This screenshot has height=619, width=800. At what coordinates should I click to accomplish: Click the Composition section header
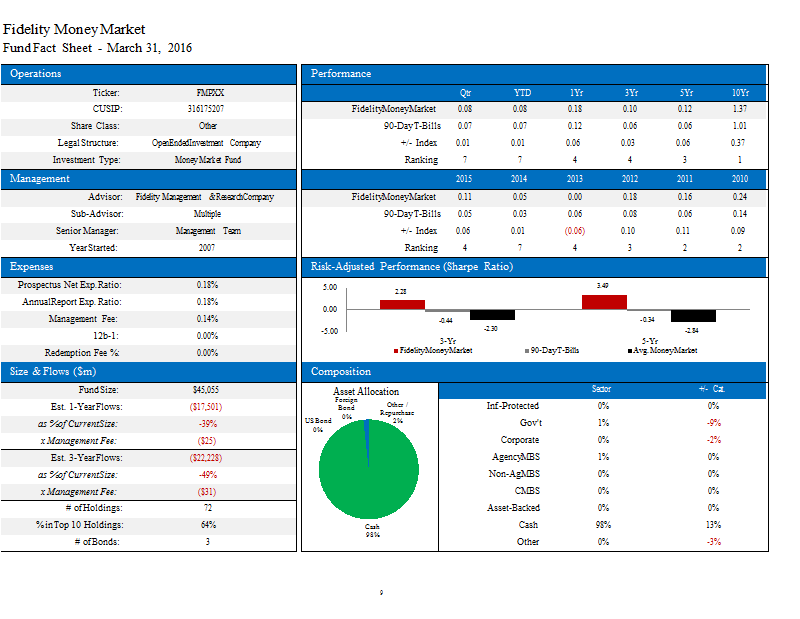(534, 372)
